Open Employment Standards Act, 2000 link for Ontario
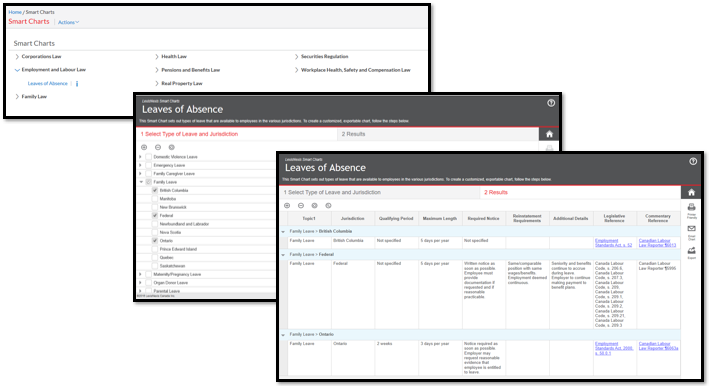711x386 pixels. click(x=614, y=348)
